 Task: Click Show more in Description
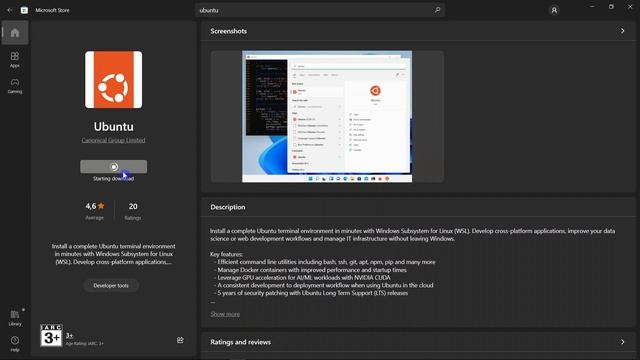pyautogui.click(x=225, y=314)
